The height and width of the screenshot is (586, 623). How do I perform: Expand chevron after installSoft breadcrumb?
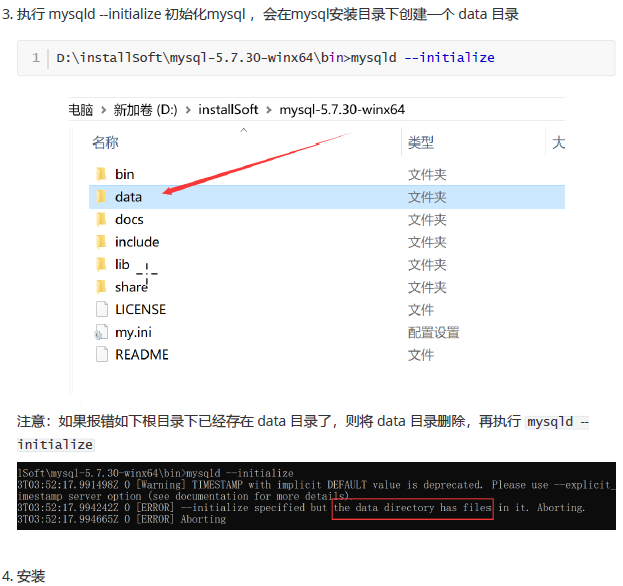point(269,110)
